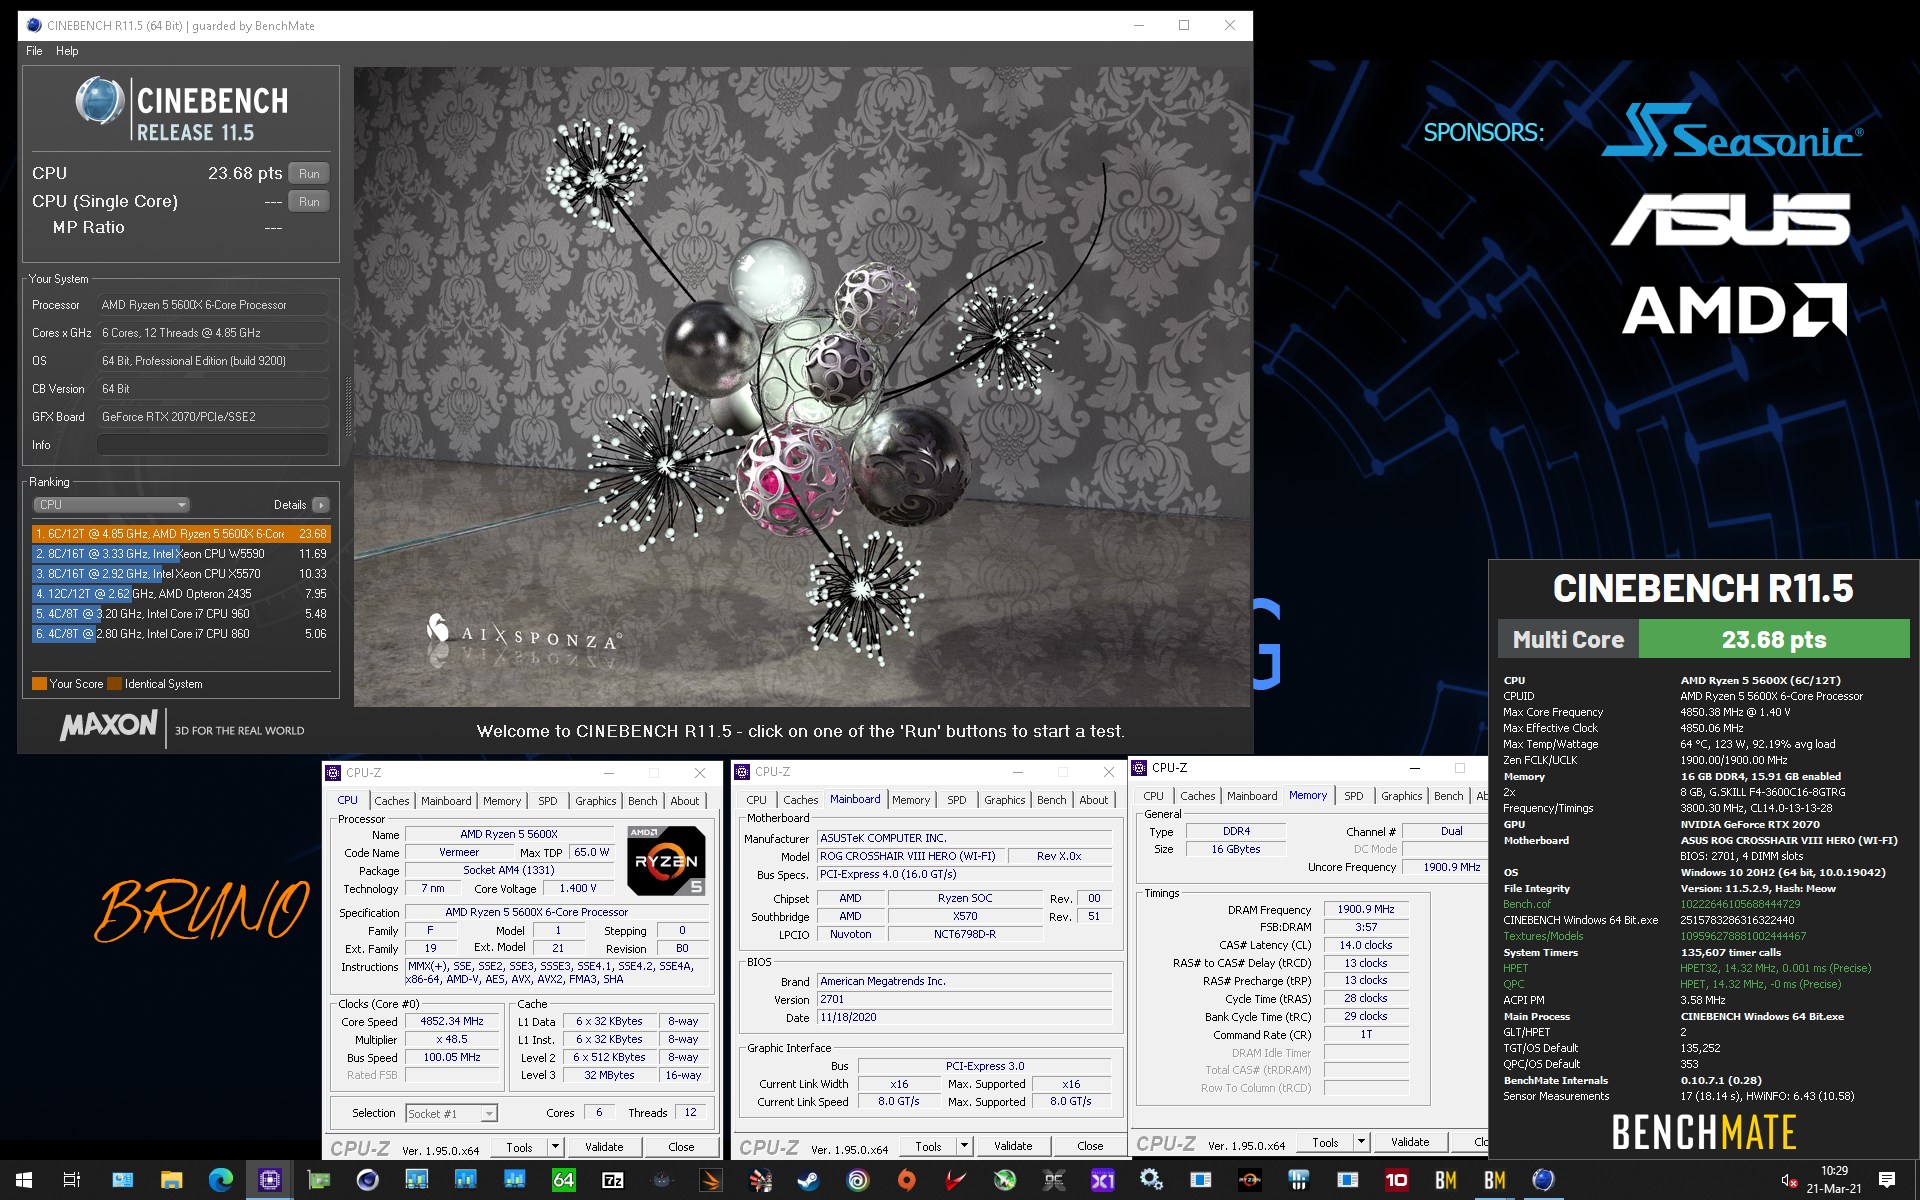Screen dimensions: 1920x1200
Task: Click the Cinebench title bar globe icon
Action: (x=34, y=25)
